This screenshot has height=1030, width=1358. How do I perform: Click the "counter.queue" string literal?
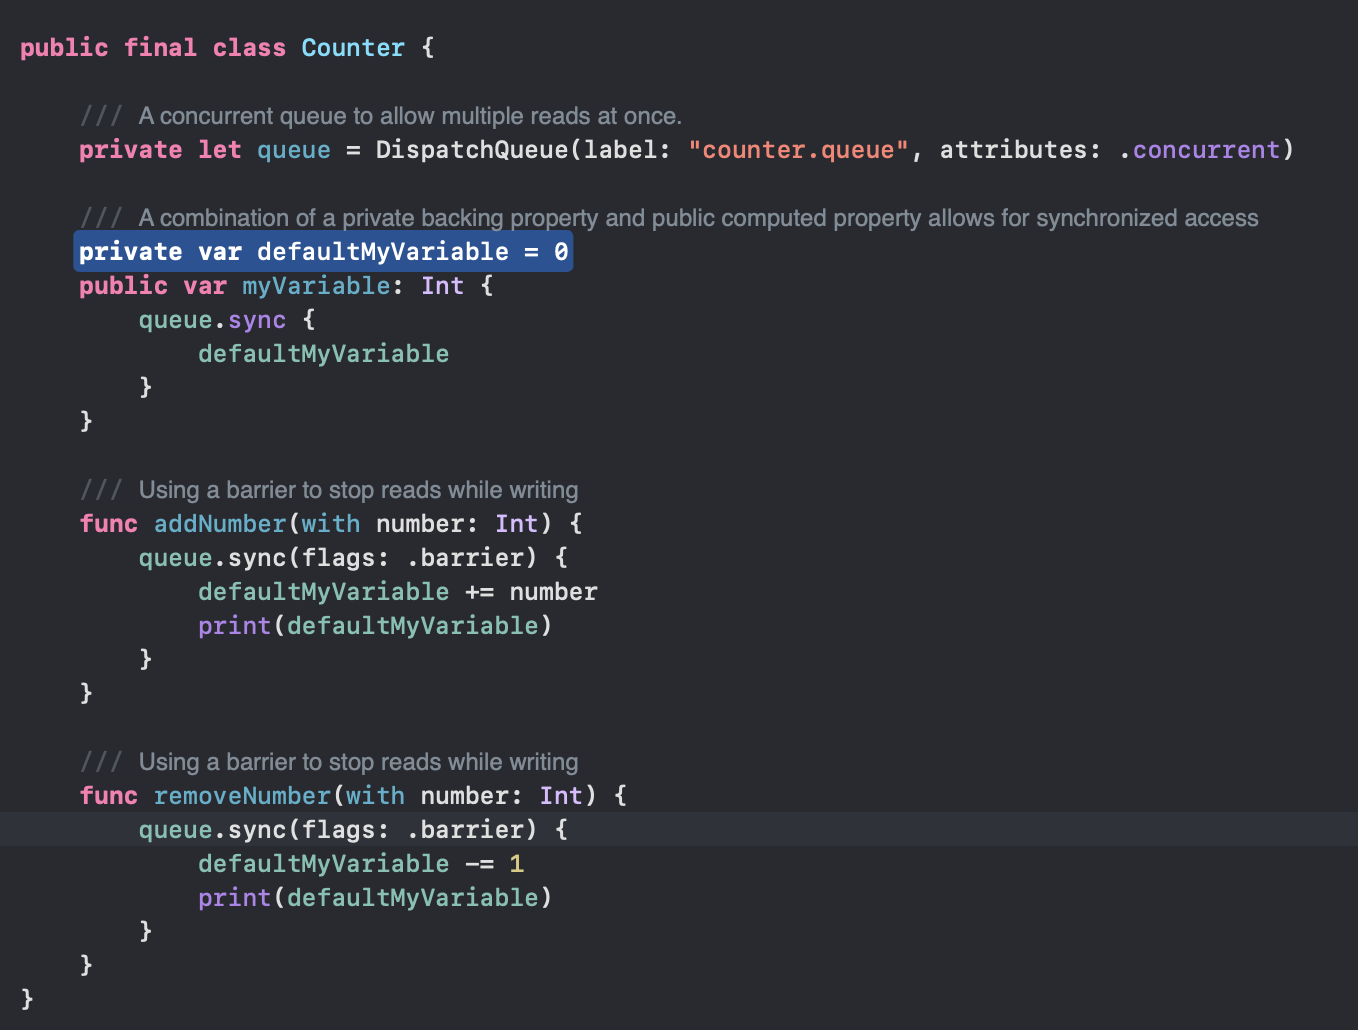click(x=798, y=150)
